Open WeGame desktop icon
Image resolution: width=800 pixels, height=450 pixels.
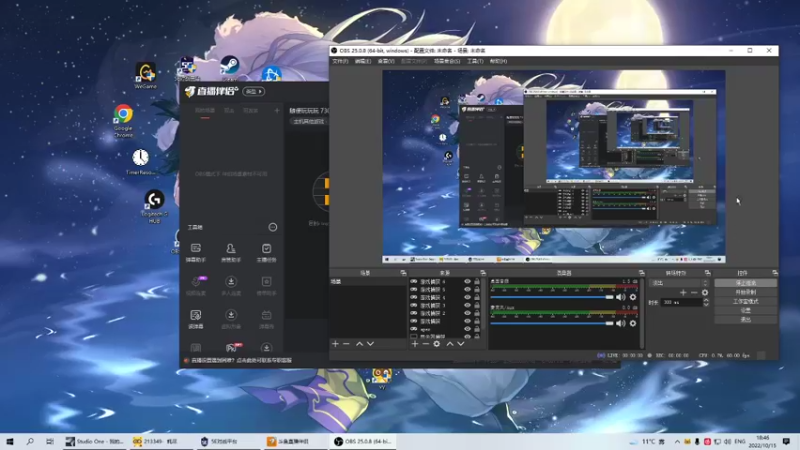point(145,76)
